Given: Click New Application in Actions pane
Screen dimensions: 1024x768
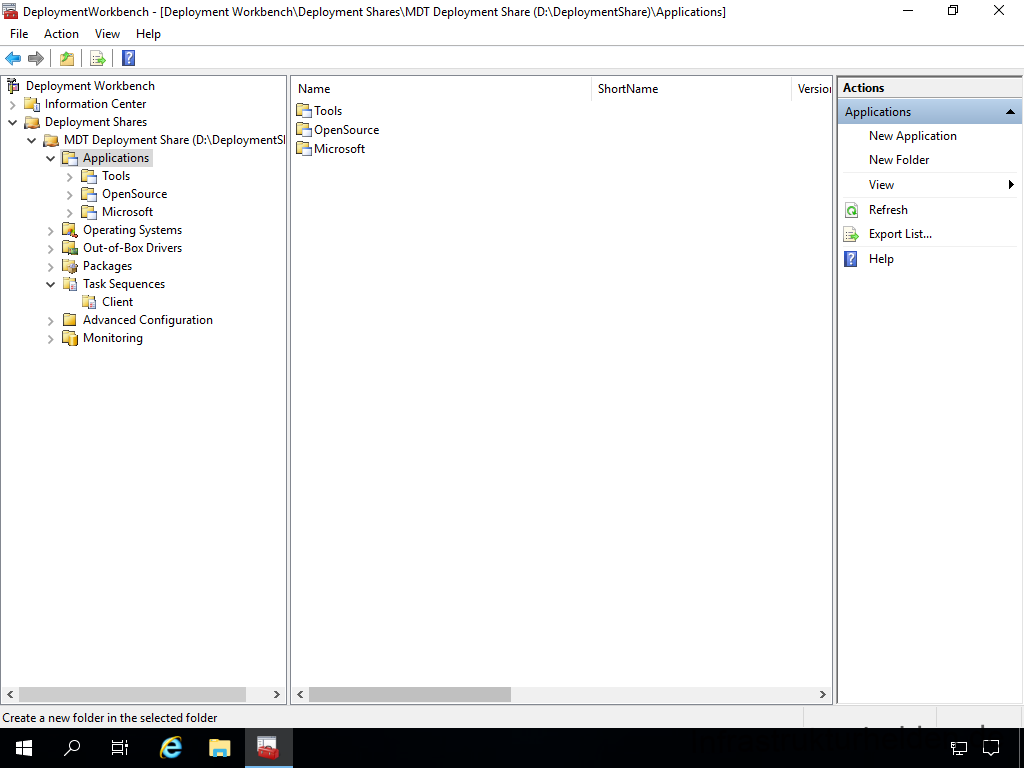Looking at the screenshot, I should pyautogui.click(x=912, y=136).
